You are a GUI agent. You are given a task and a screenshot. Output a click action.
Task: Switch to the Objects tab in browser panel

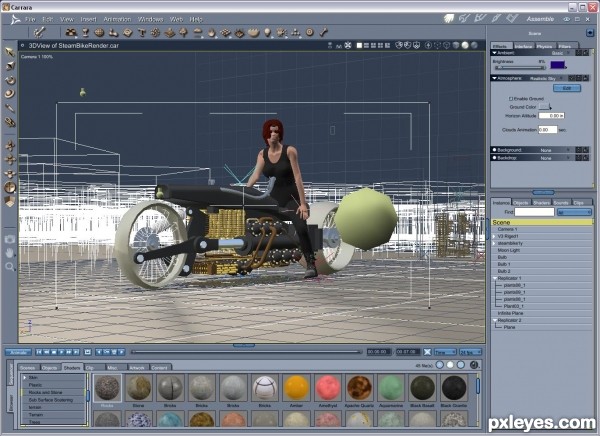[49, 368]
